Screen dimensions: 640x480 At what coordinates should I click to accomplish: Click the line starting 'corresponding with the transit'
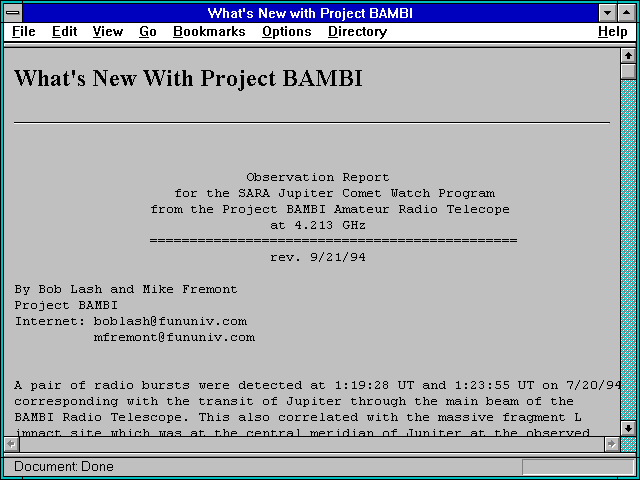click(294, 402)
